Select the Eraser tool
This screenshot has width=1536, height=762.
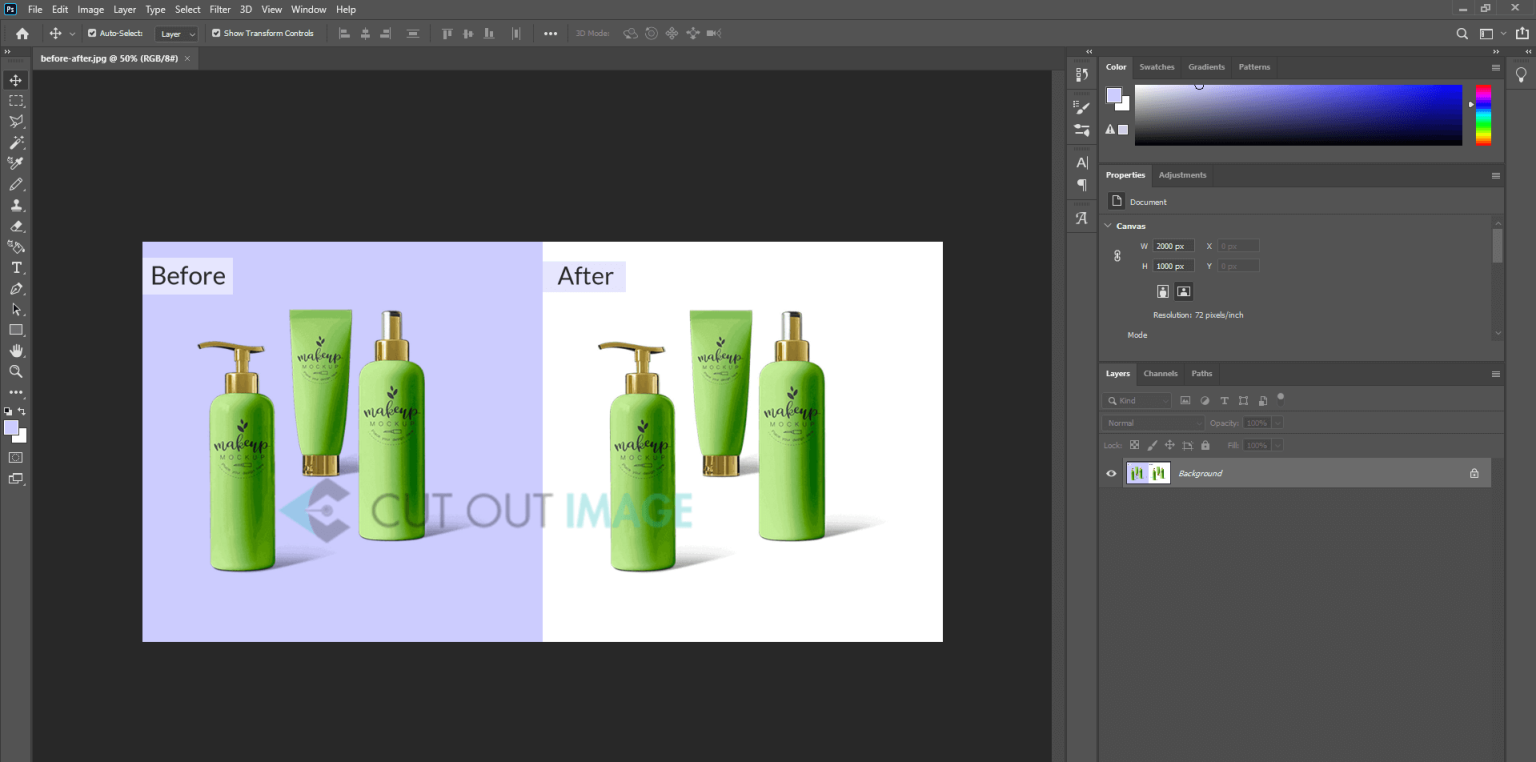click(x=15, y=226)
